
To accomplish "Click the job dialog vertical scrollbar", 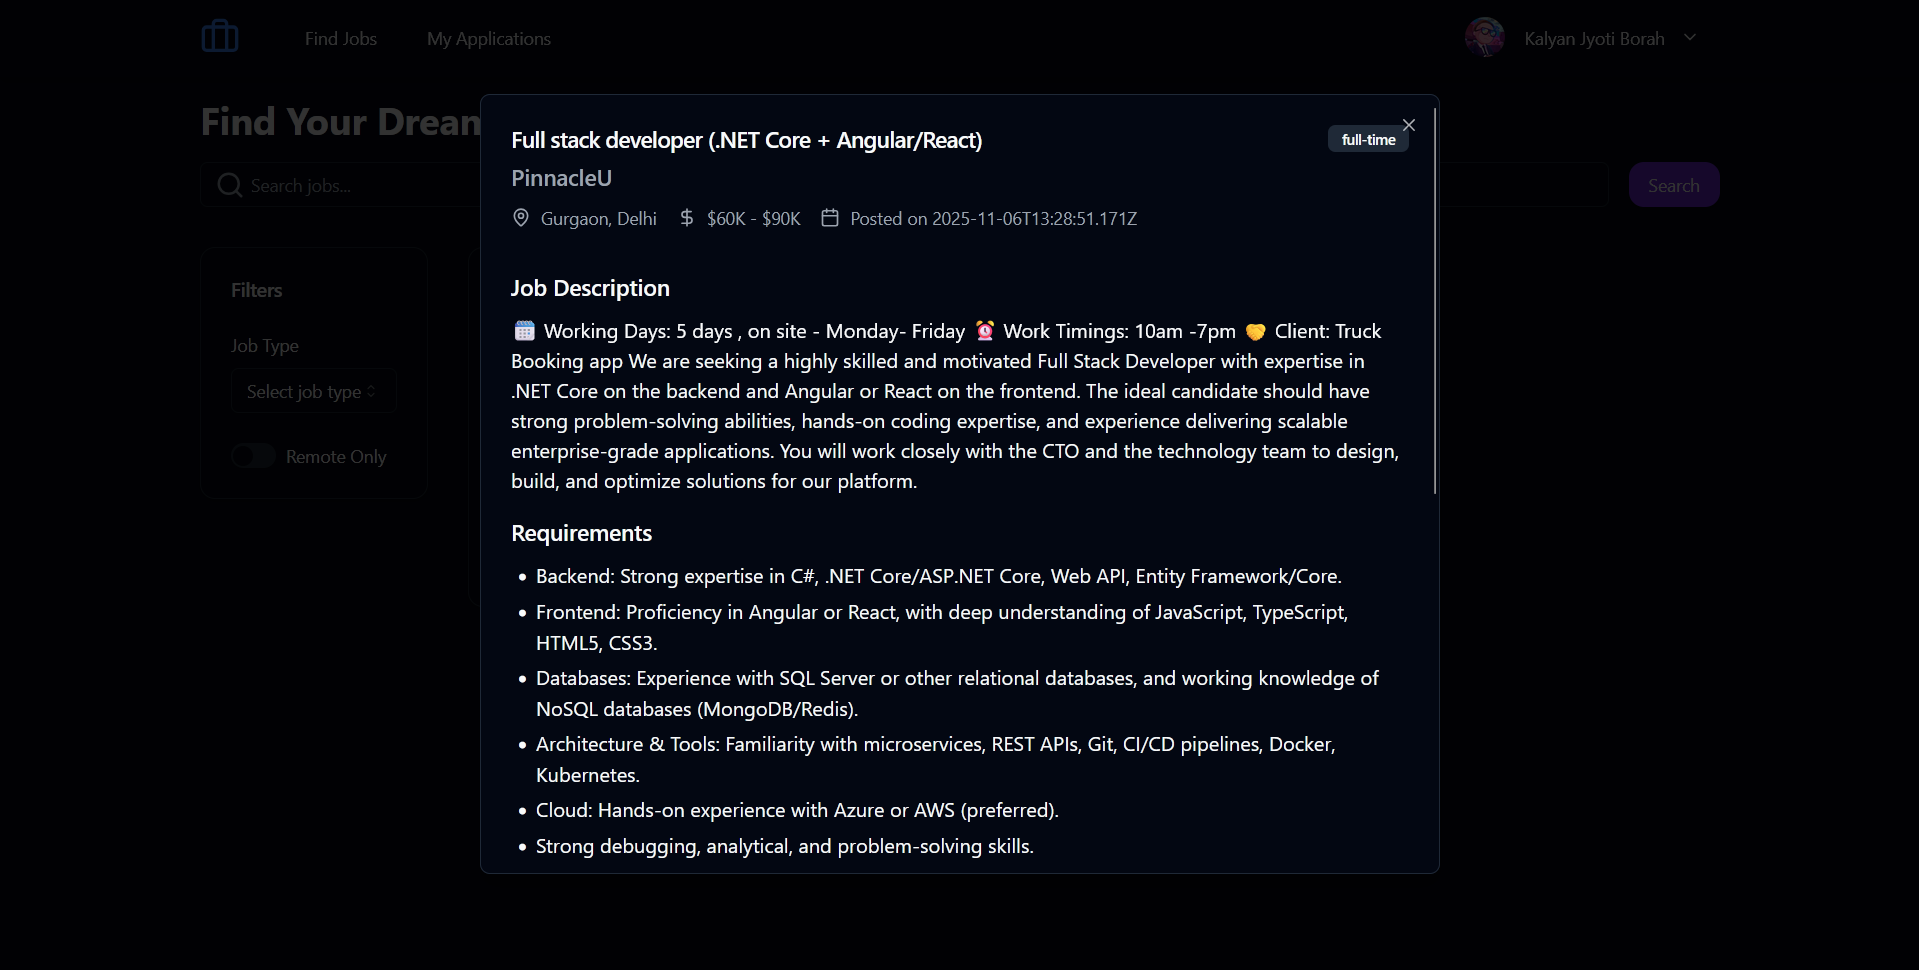I will tap(1435, 300).
